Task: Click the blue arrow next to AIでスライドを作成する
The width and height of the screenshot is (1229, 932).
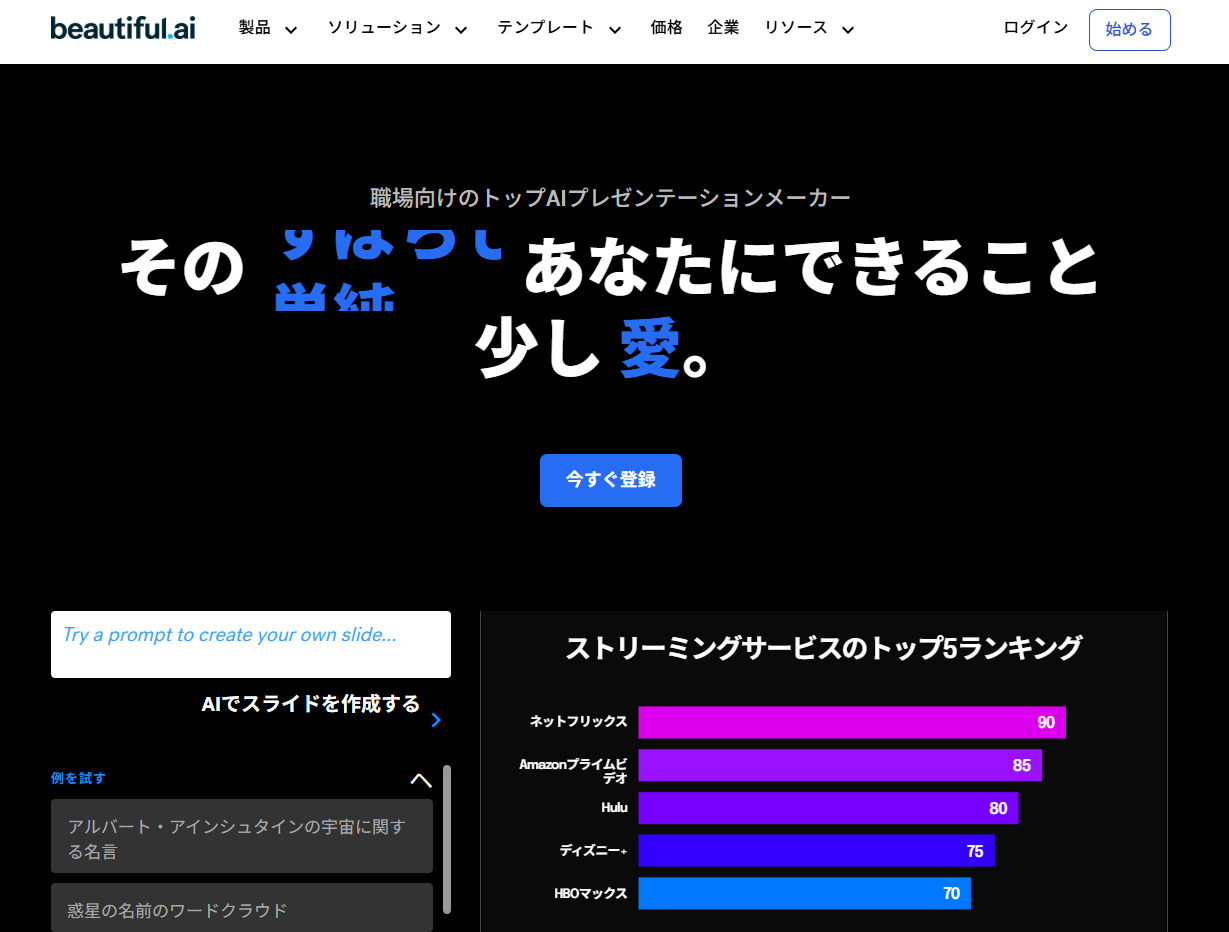Action: (436, 720)
